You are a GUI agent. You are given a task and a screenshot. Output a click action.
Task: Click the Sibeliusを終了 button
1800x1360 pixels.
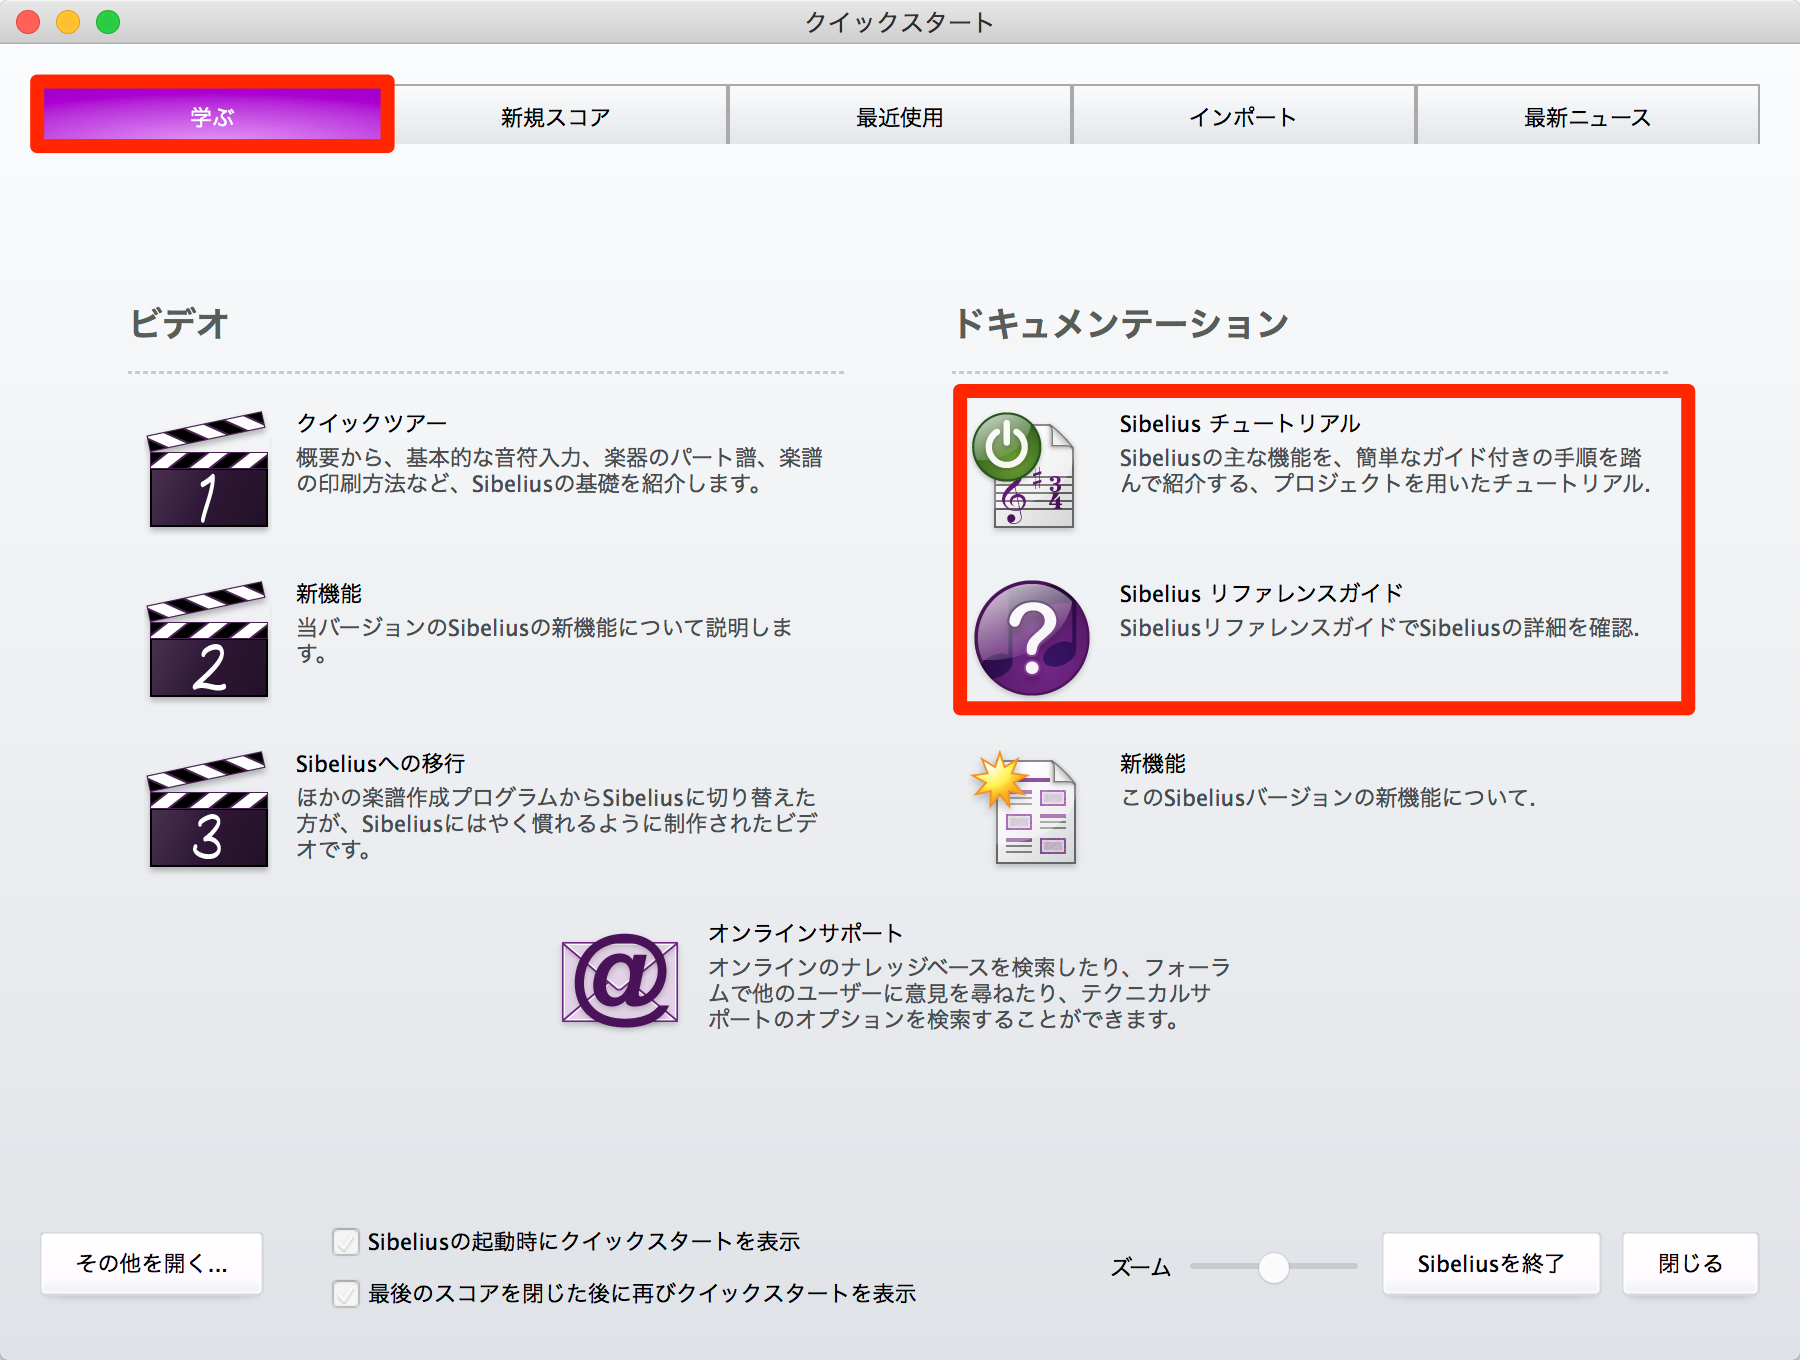click(1491, 1264)
